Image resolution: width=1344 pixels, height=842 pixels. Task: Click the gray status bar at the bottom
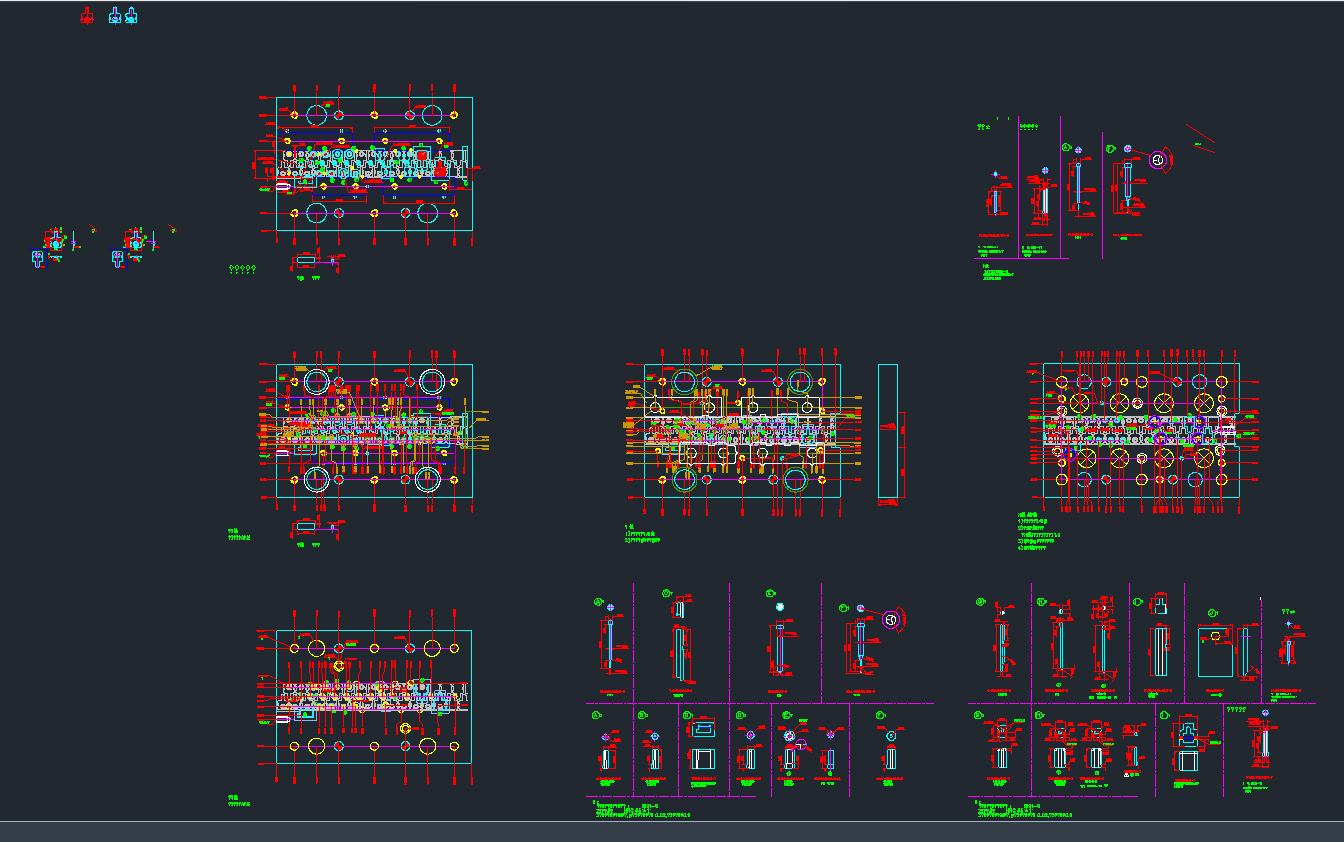click(672, 831)
